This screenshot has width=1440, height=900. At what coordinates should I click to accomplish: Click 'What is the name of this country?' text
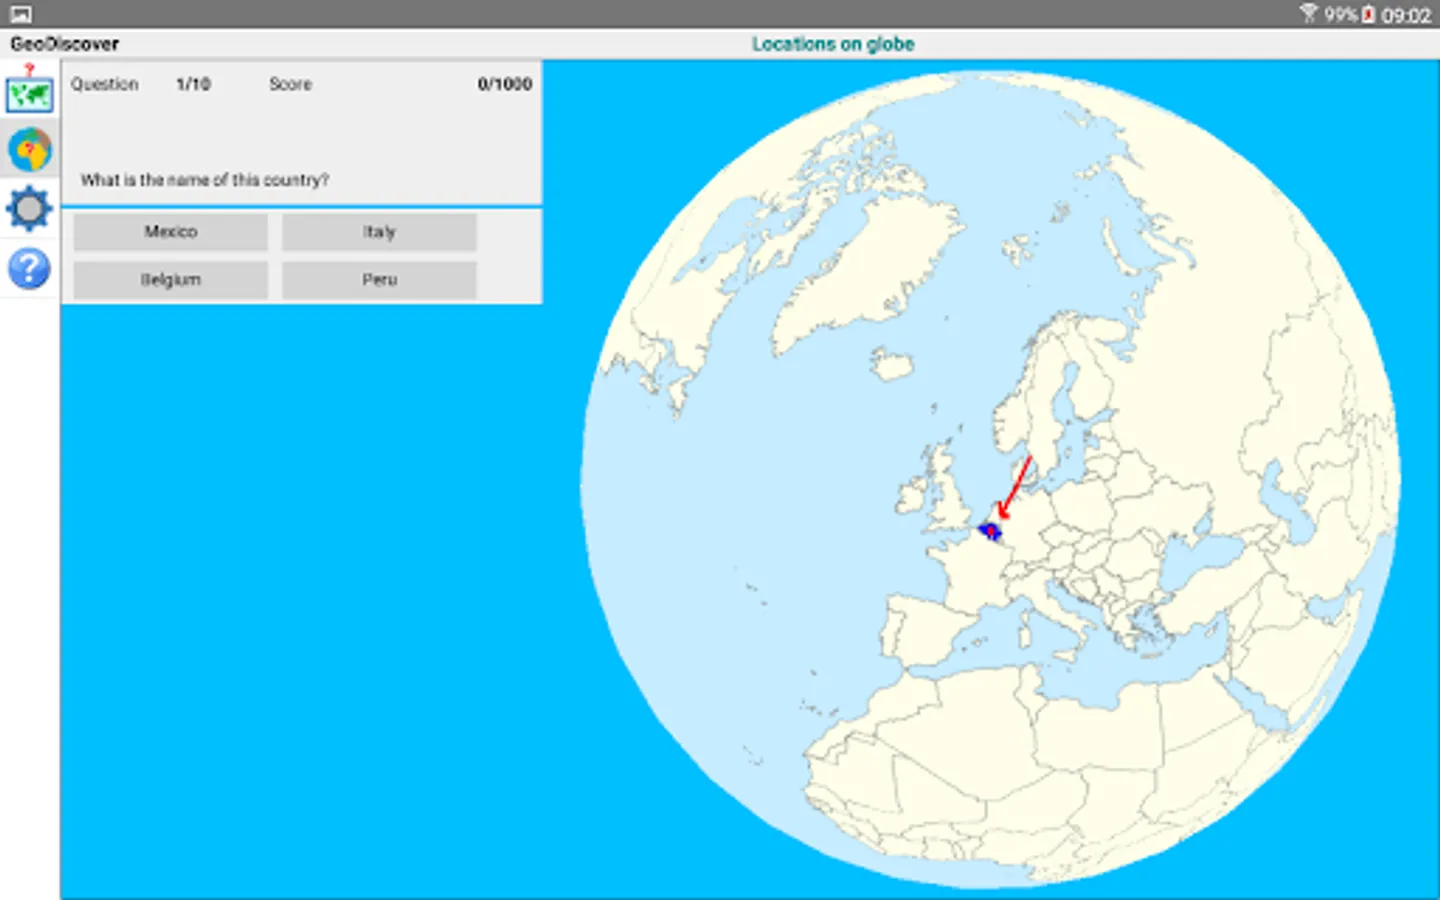pyautogui.click(x=205, y=180)
